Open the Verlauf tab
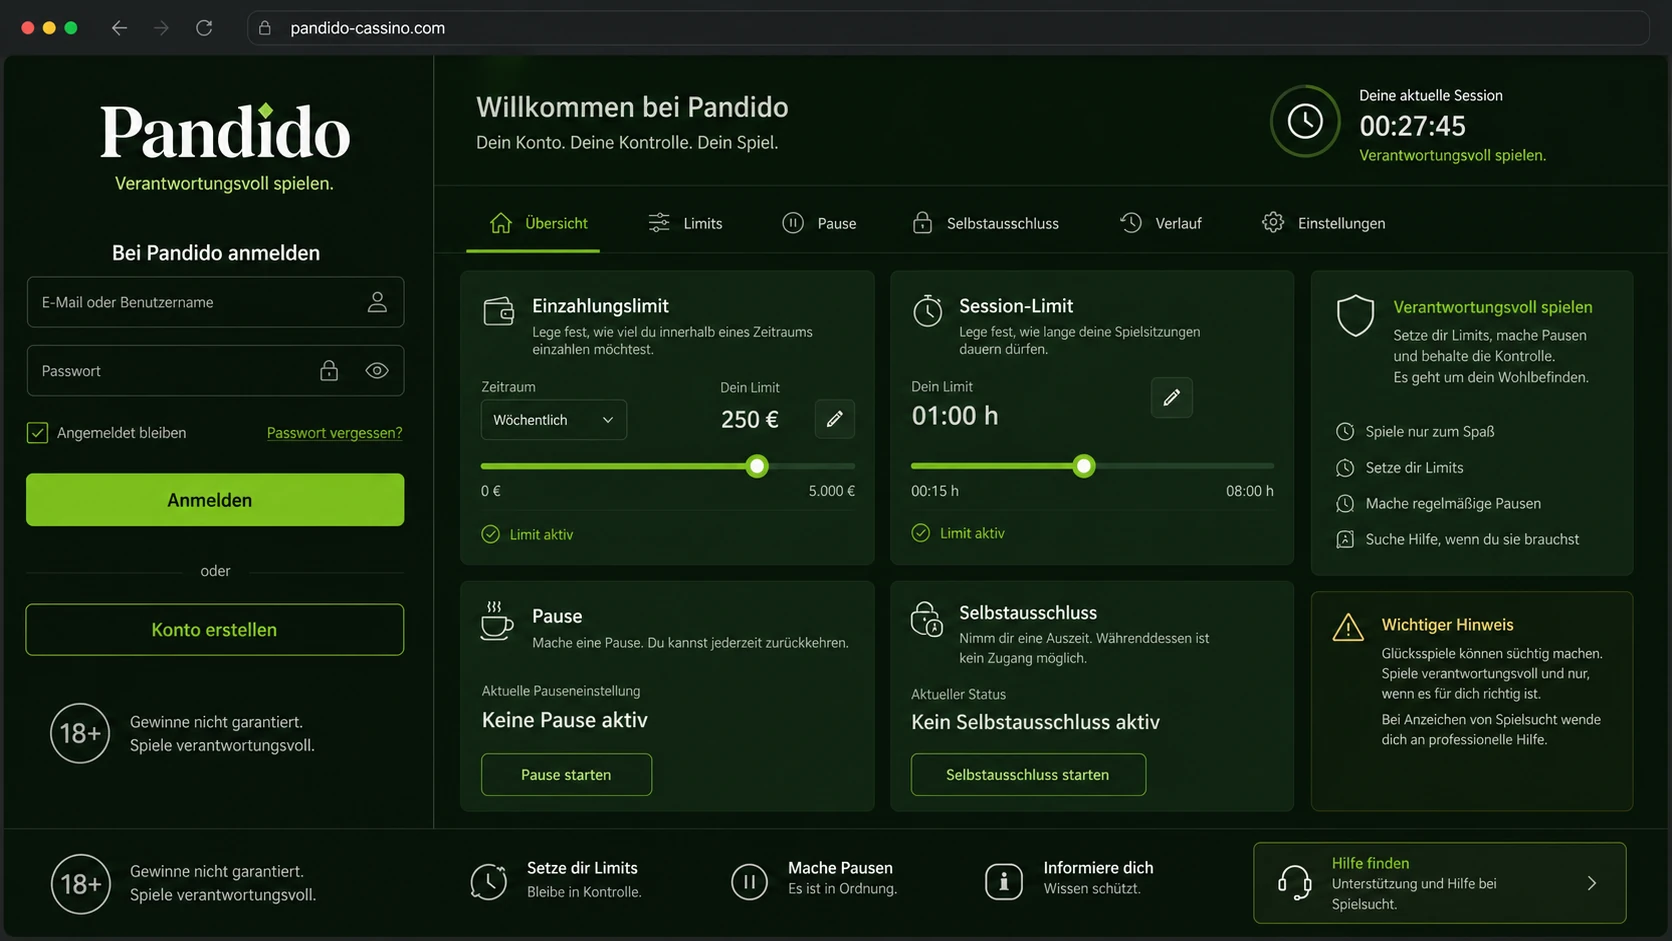 pyautogui.click(x=1161, y=223)
